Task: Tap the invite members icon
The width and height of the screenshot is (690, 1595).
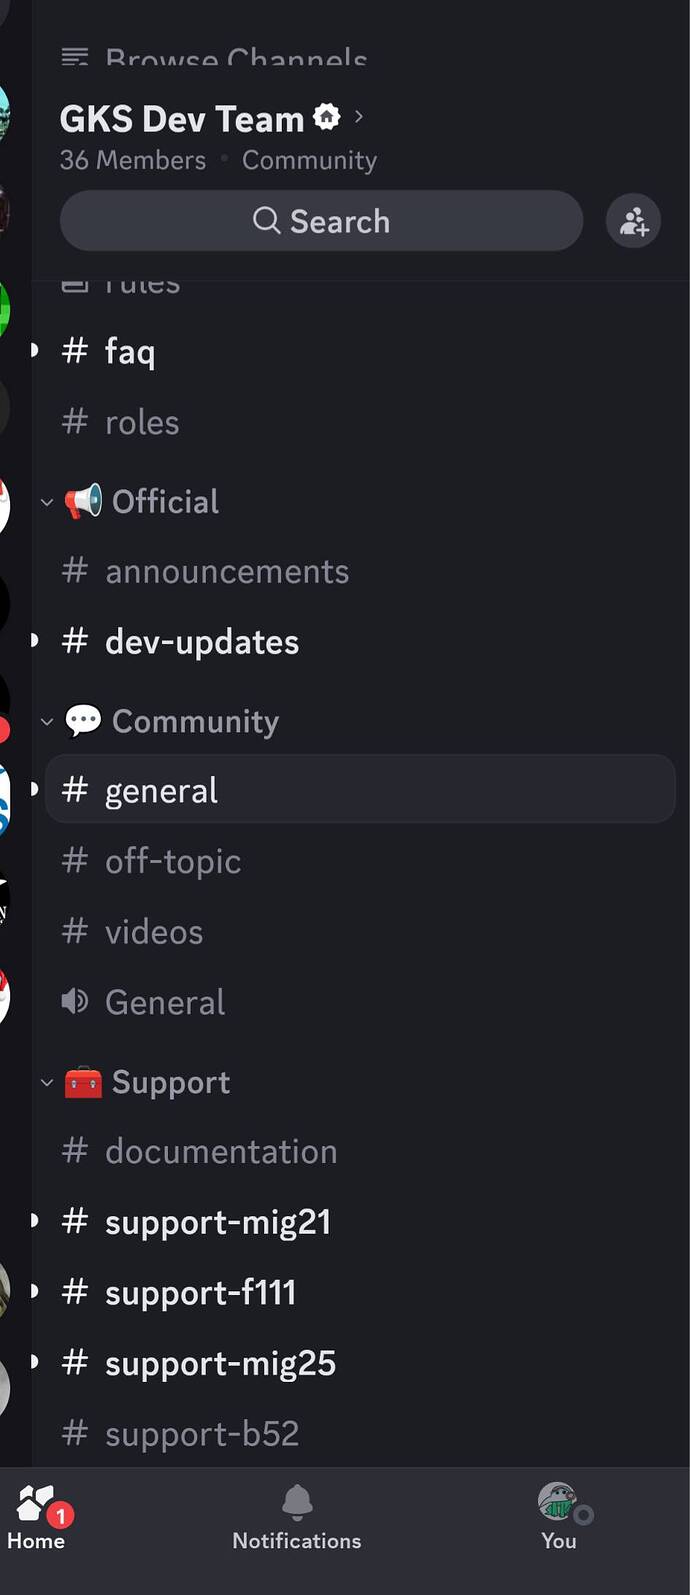Action: (x=633, y=221)
